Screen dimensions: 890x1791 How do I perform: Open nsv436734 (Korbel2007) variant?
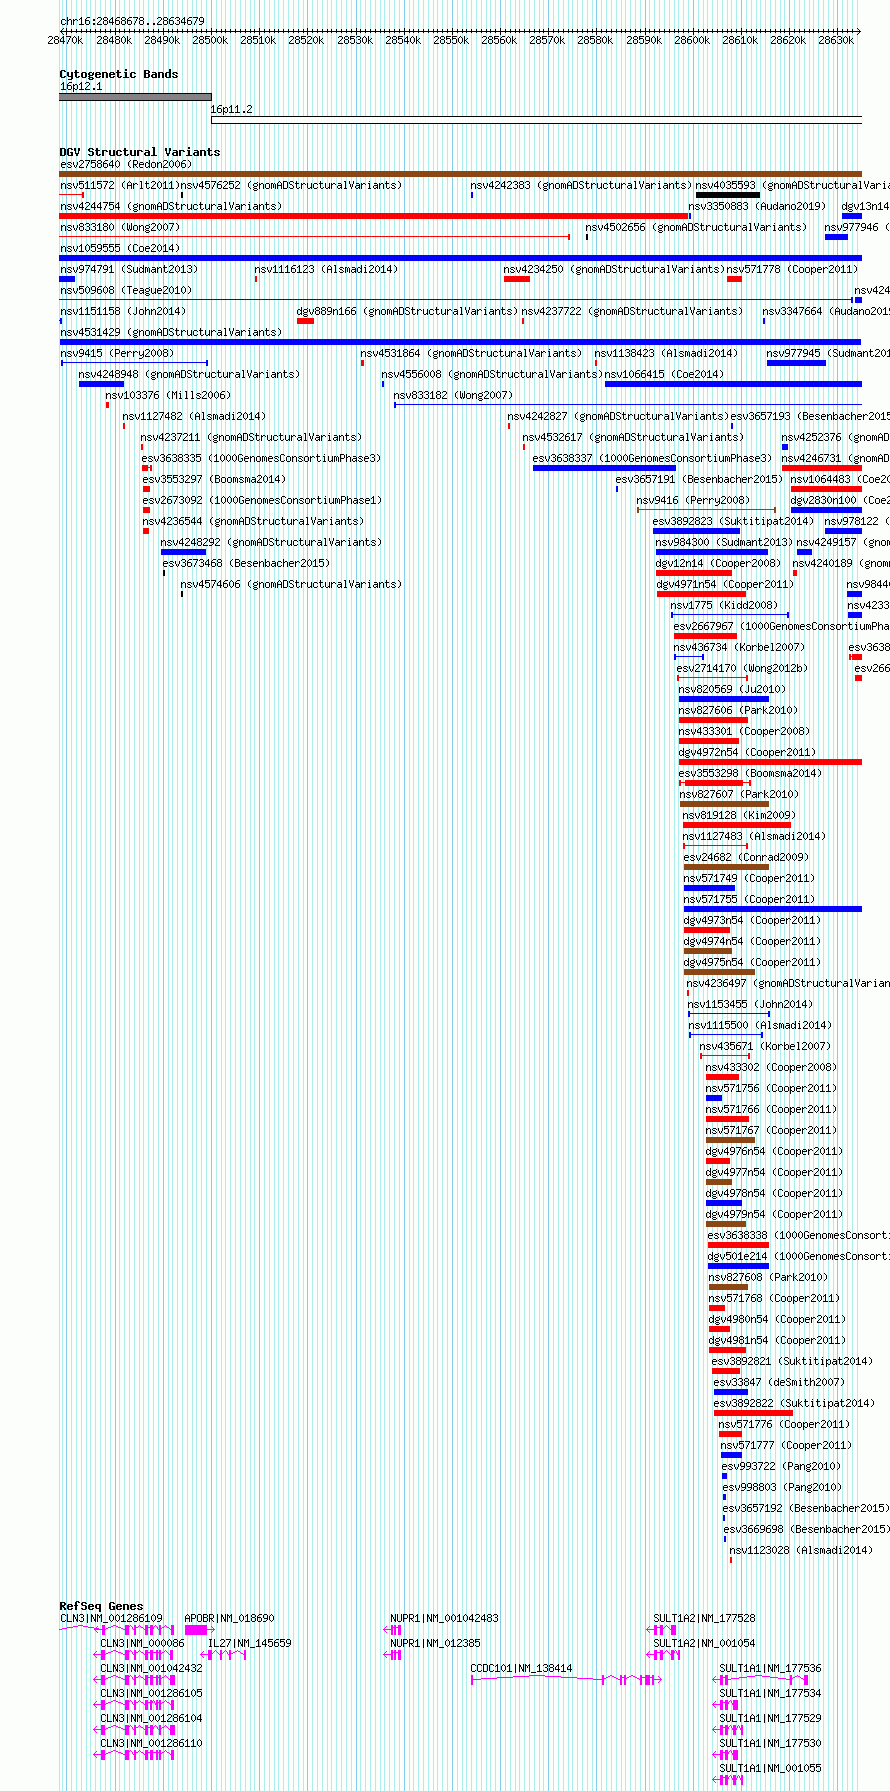[x=739, y=647]
